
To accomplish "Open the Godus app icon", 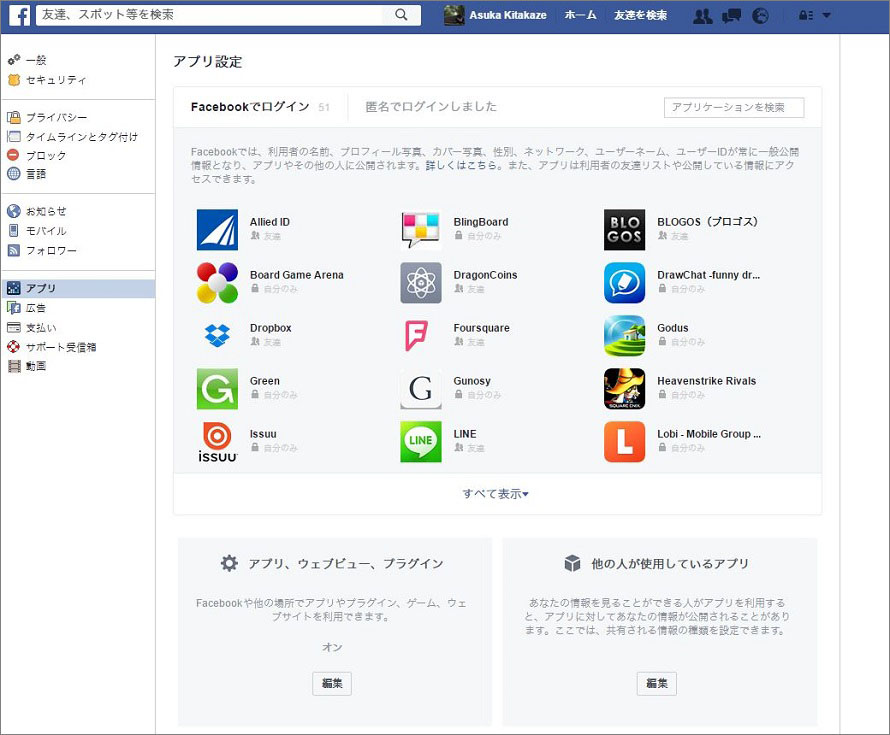I will click(624, 335).
